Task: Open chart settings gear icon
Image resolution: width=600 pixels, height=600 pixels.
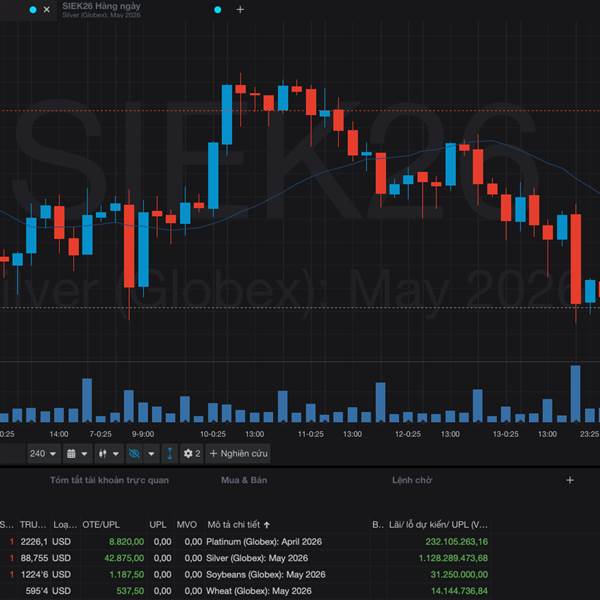Action: (x=188, y=453)
